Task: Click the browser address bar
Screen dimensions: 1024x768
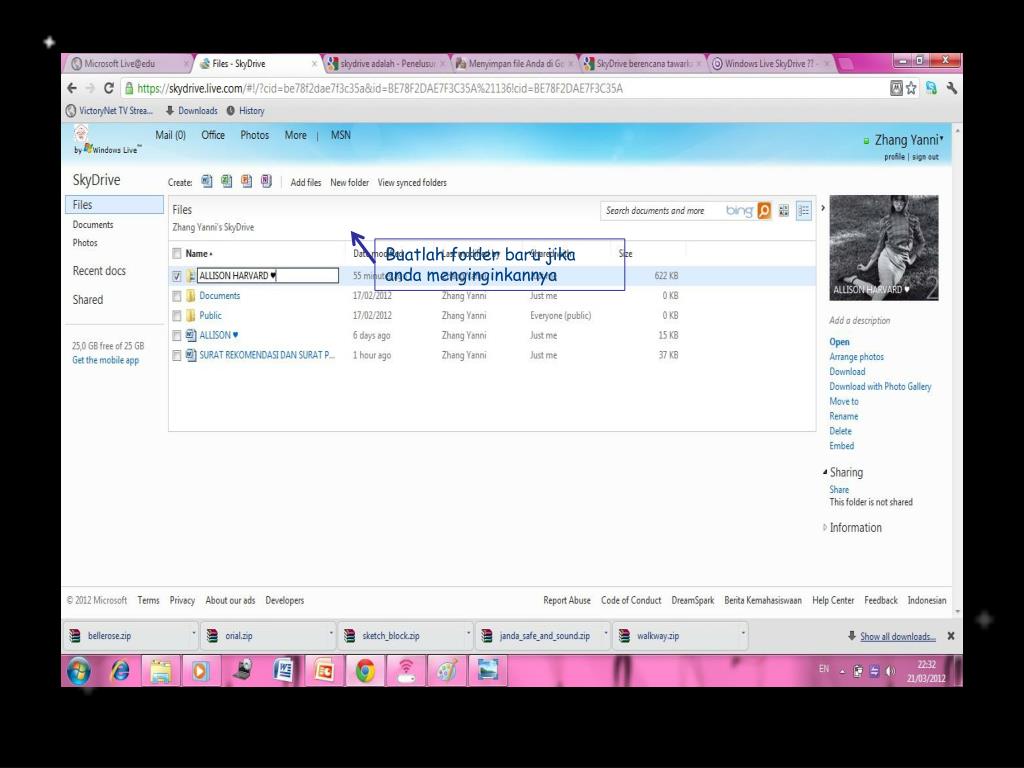Action: click(503, 88)
